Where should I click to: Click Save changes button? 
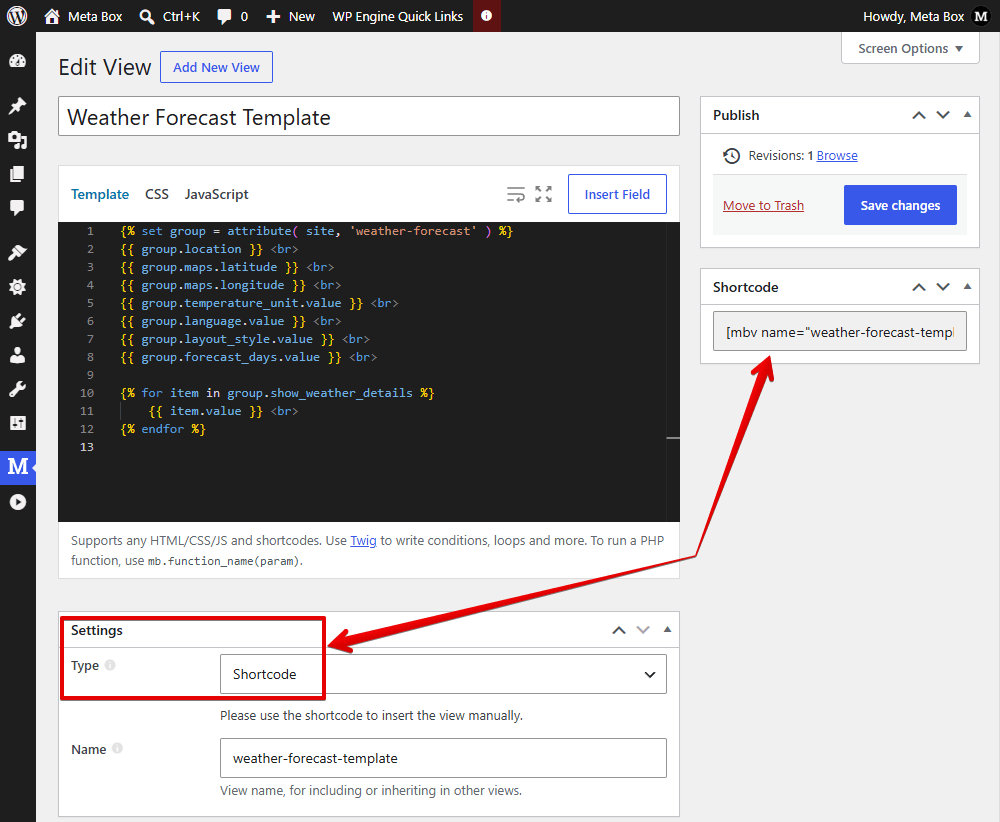(x=900, y=205)
